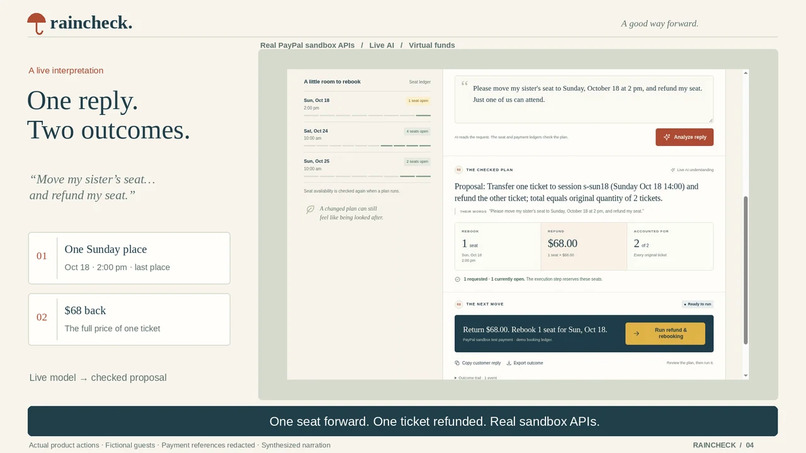Click the Seat ledger label

419,82
